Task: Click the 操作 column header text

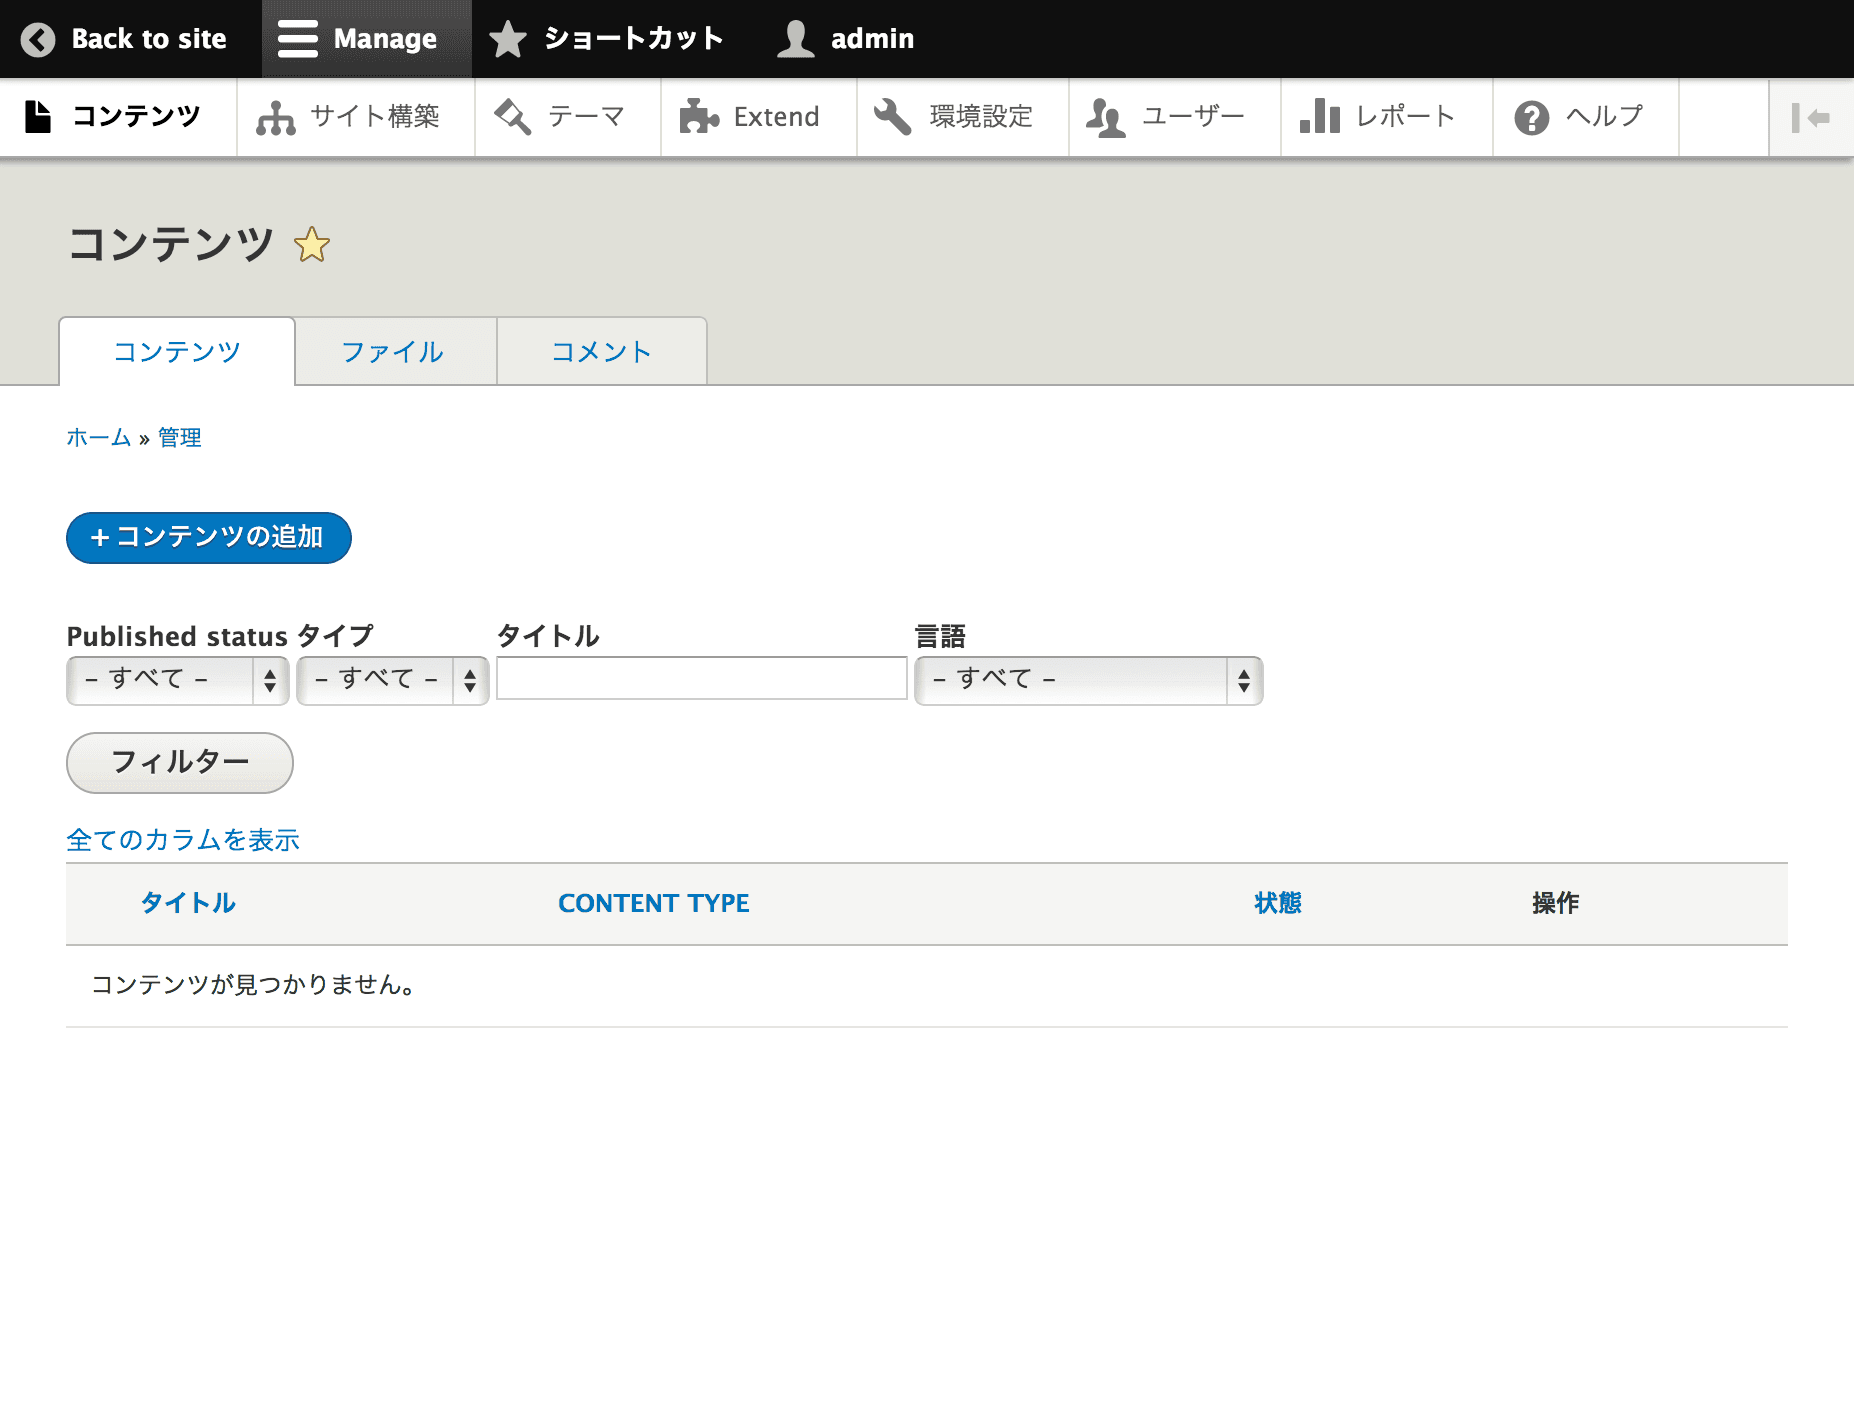Action: coord(1556,903)
